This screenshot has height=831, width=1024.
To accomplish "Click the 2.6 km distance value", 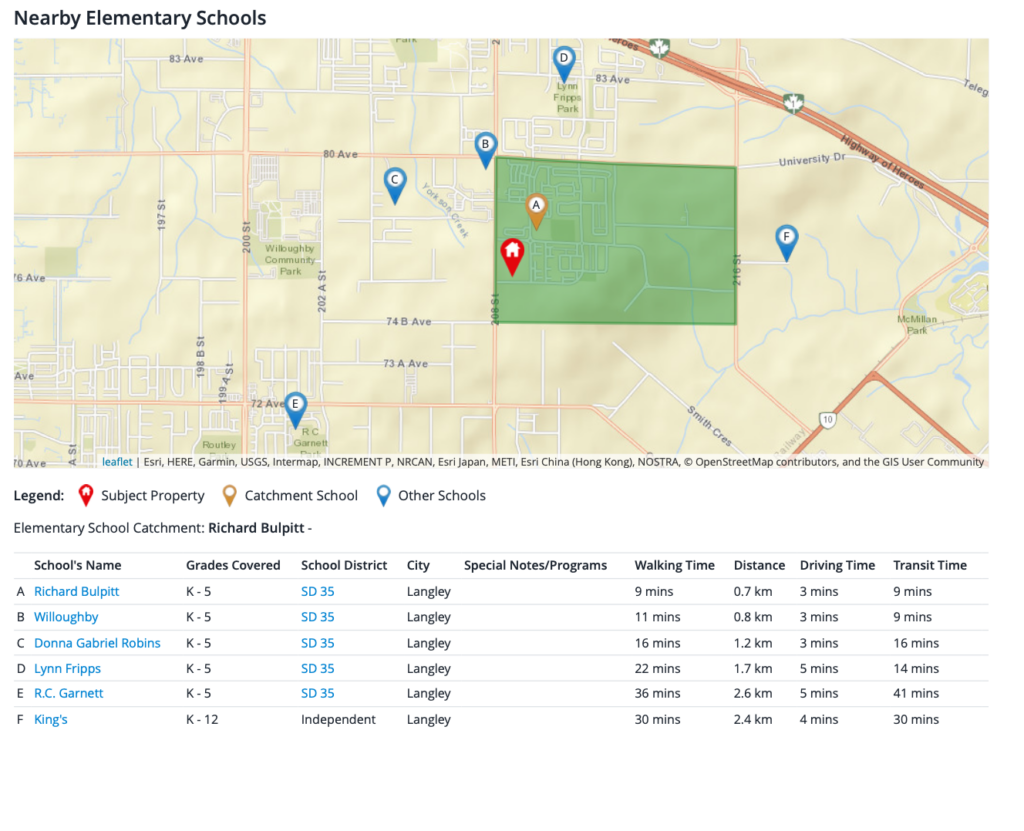I will click(x=753, y=693).
